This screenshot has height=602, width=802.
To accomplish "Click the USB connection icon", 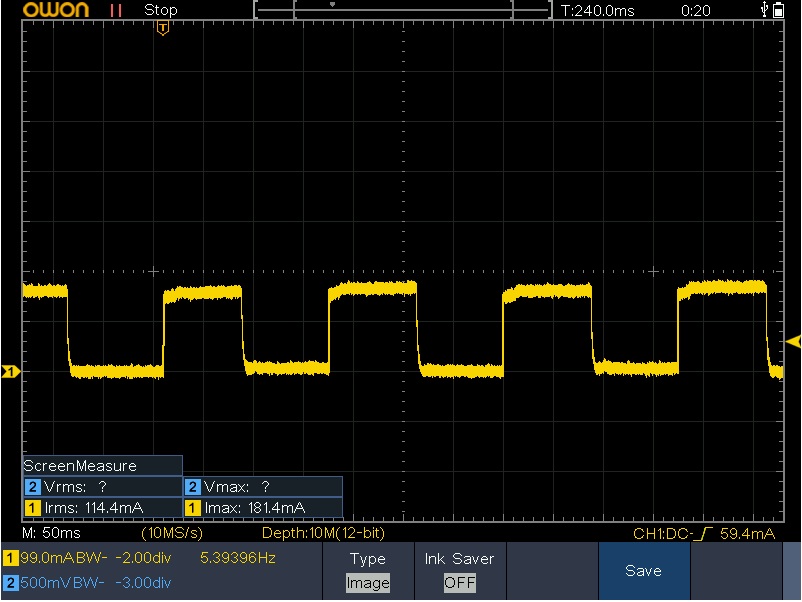I will click(x=765, y=10).
